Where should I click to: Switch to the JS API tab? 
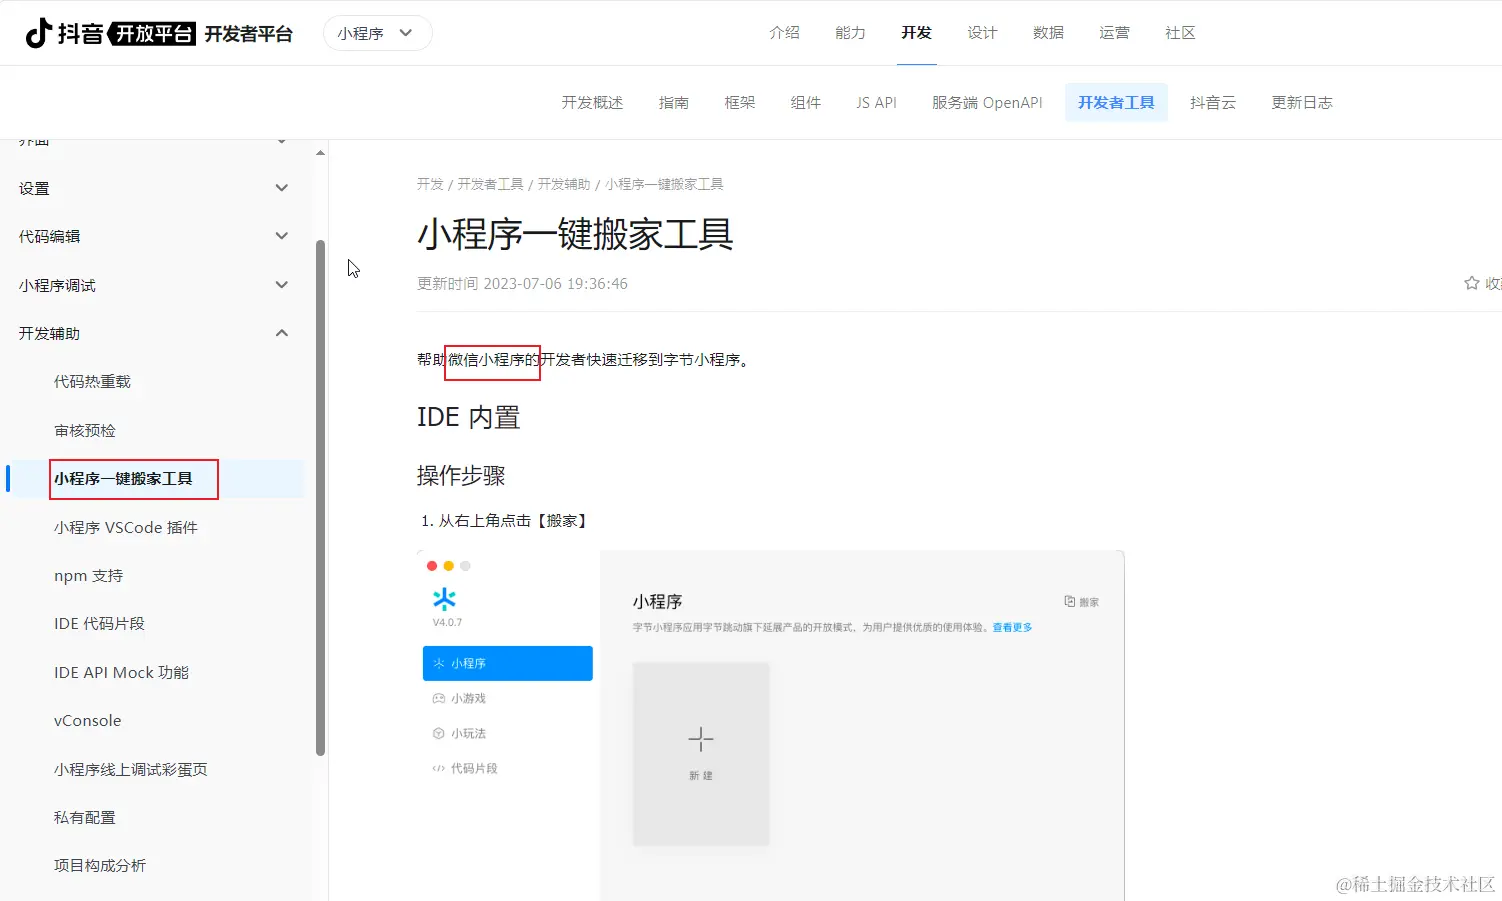(x=876, y=103)
